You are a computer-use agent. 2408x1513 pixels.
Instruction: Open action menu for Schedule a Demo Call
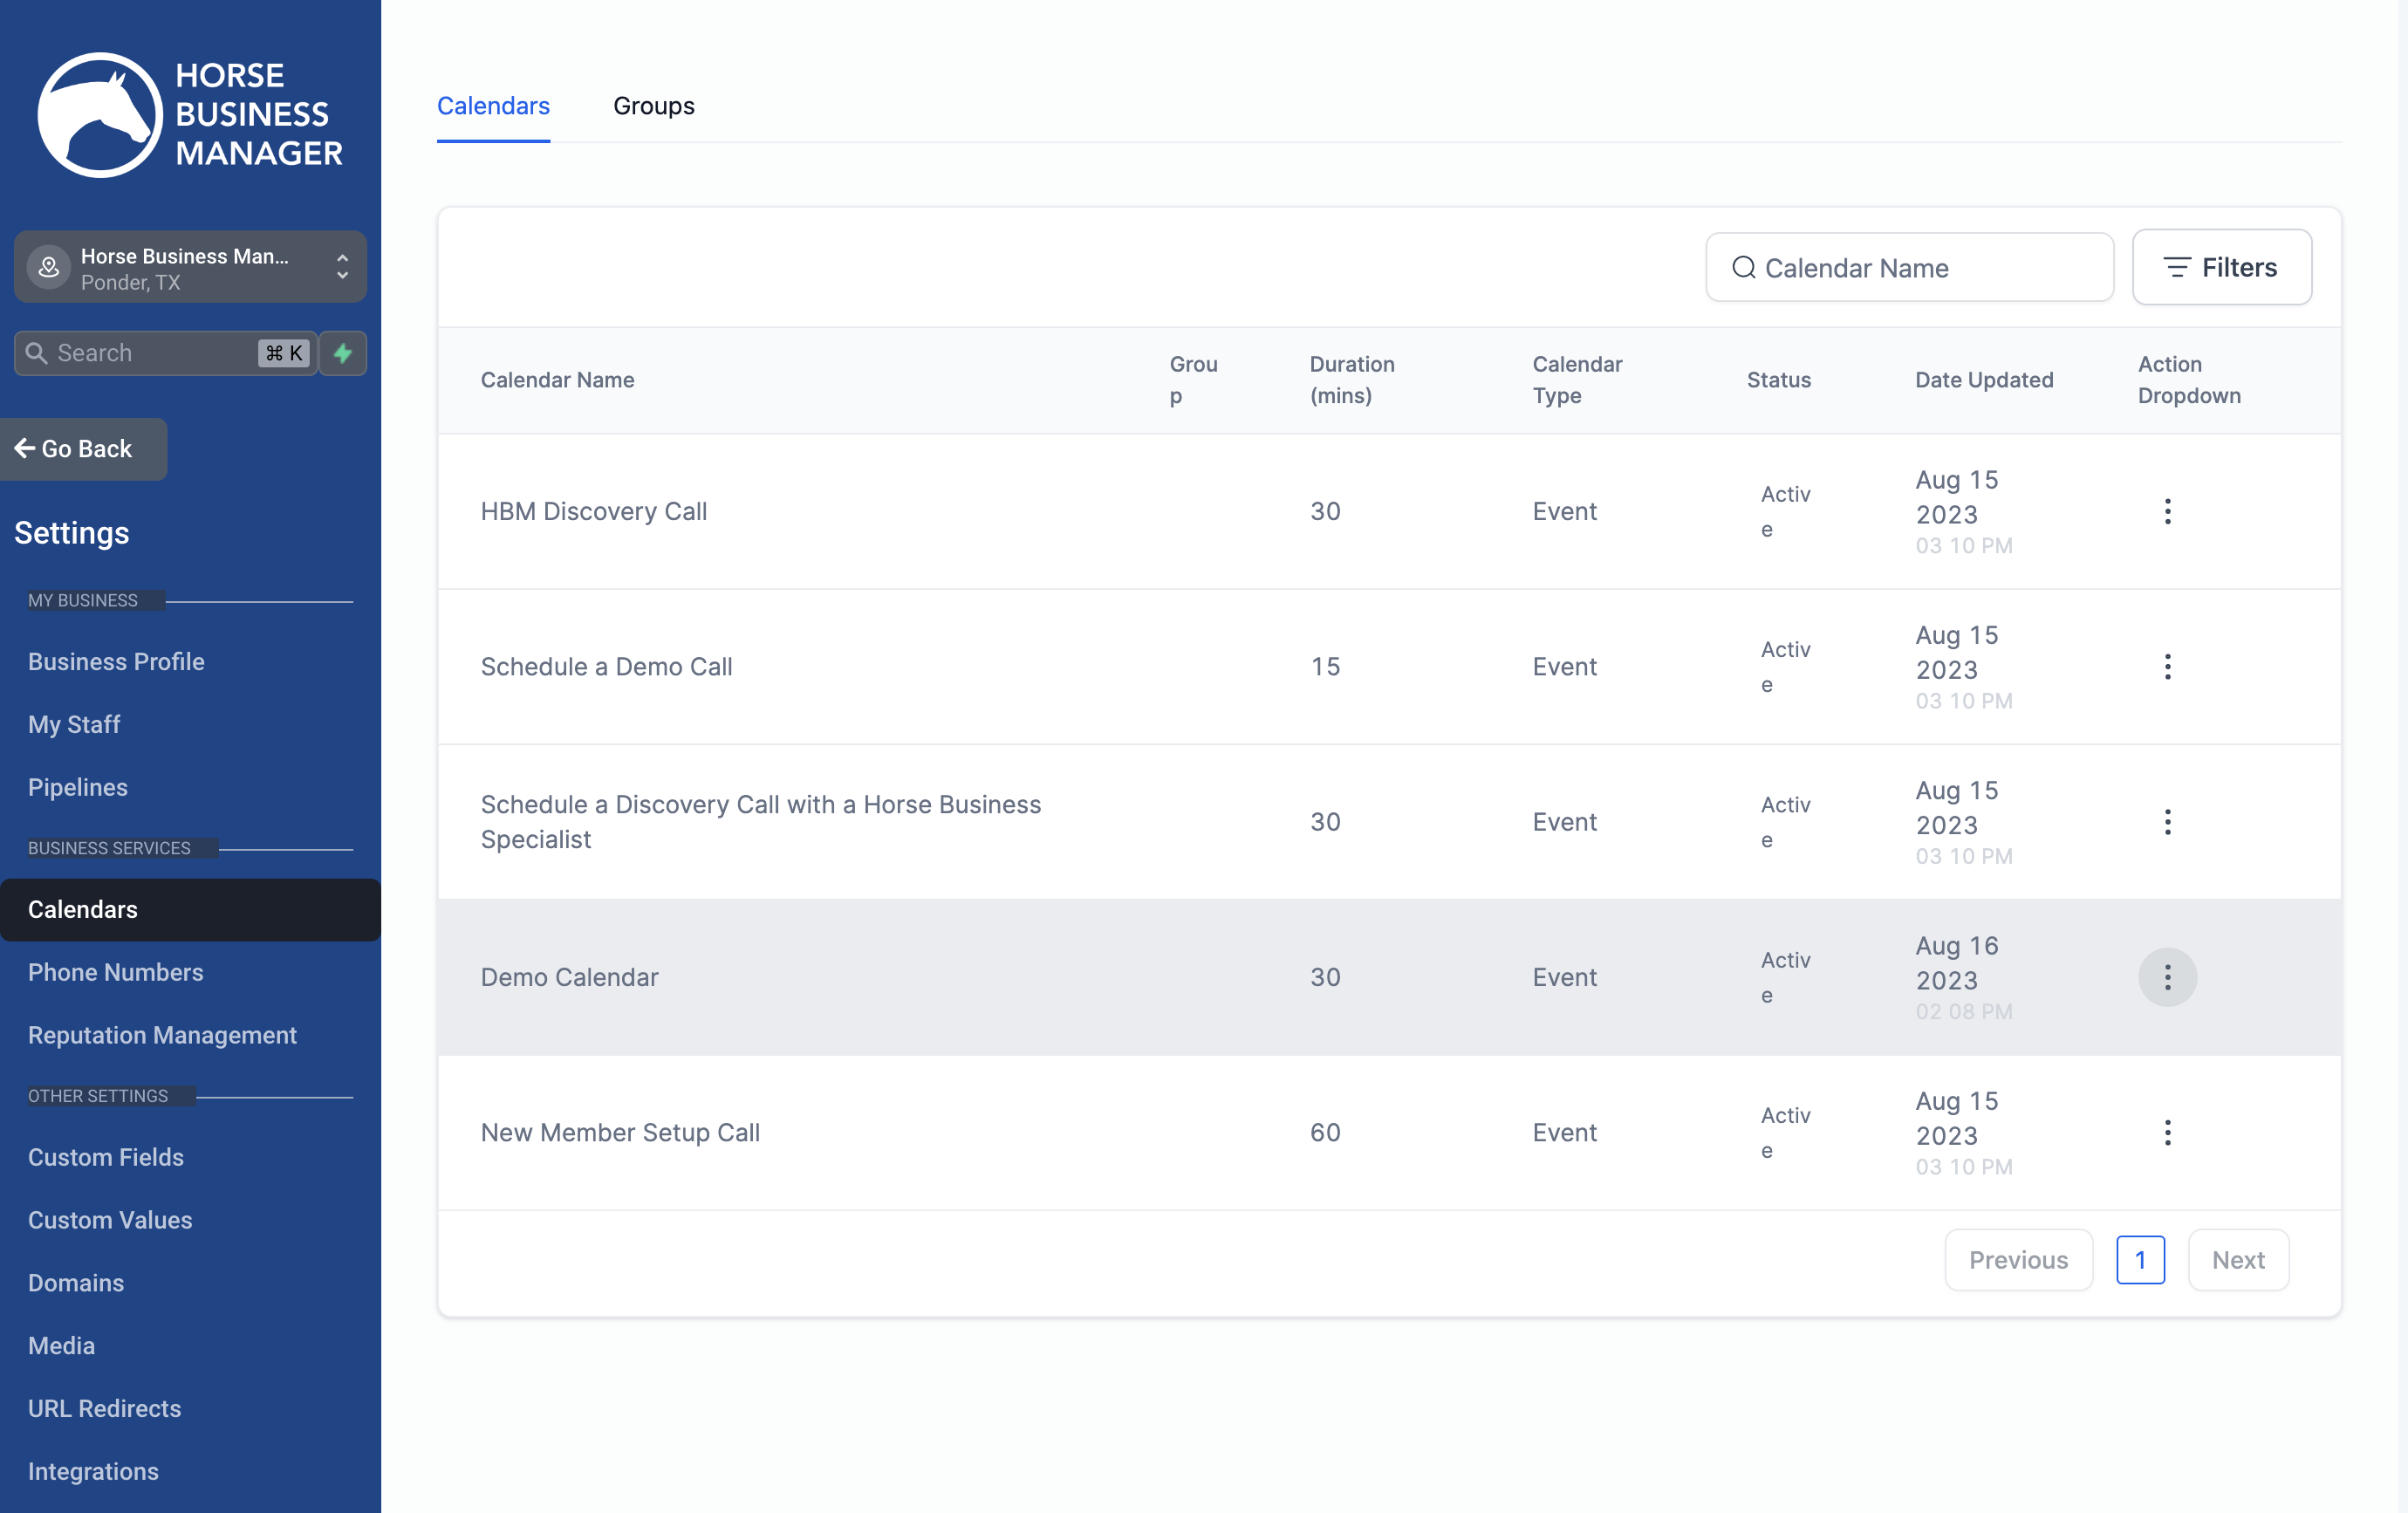(x=2167, y=666)
